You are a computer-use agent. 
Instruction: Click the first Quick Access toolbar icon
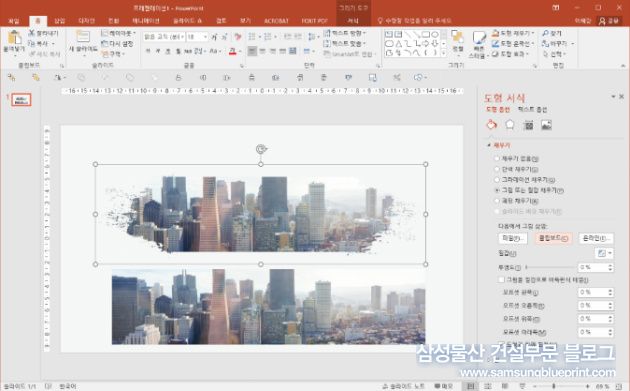pyautogui.click(x=11, y=78)
